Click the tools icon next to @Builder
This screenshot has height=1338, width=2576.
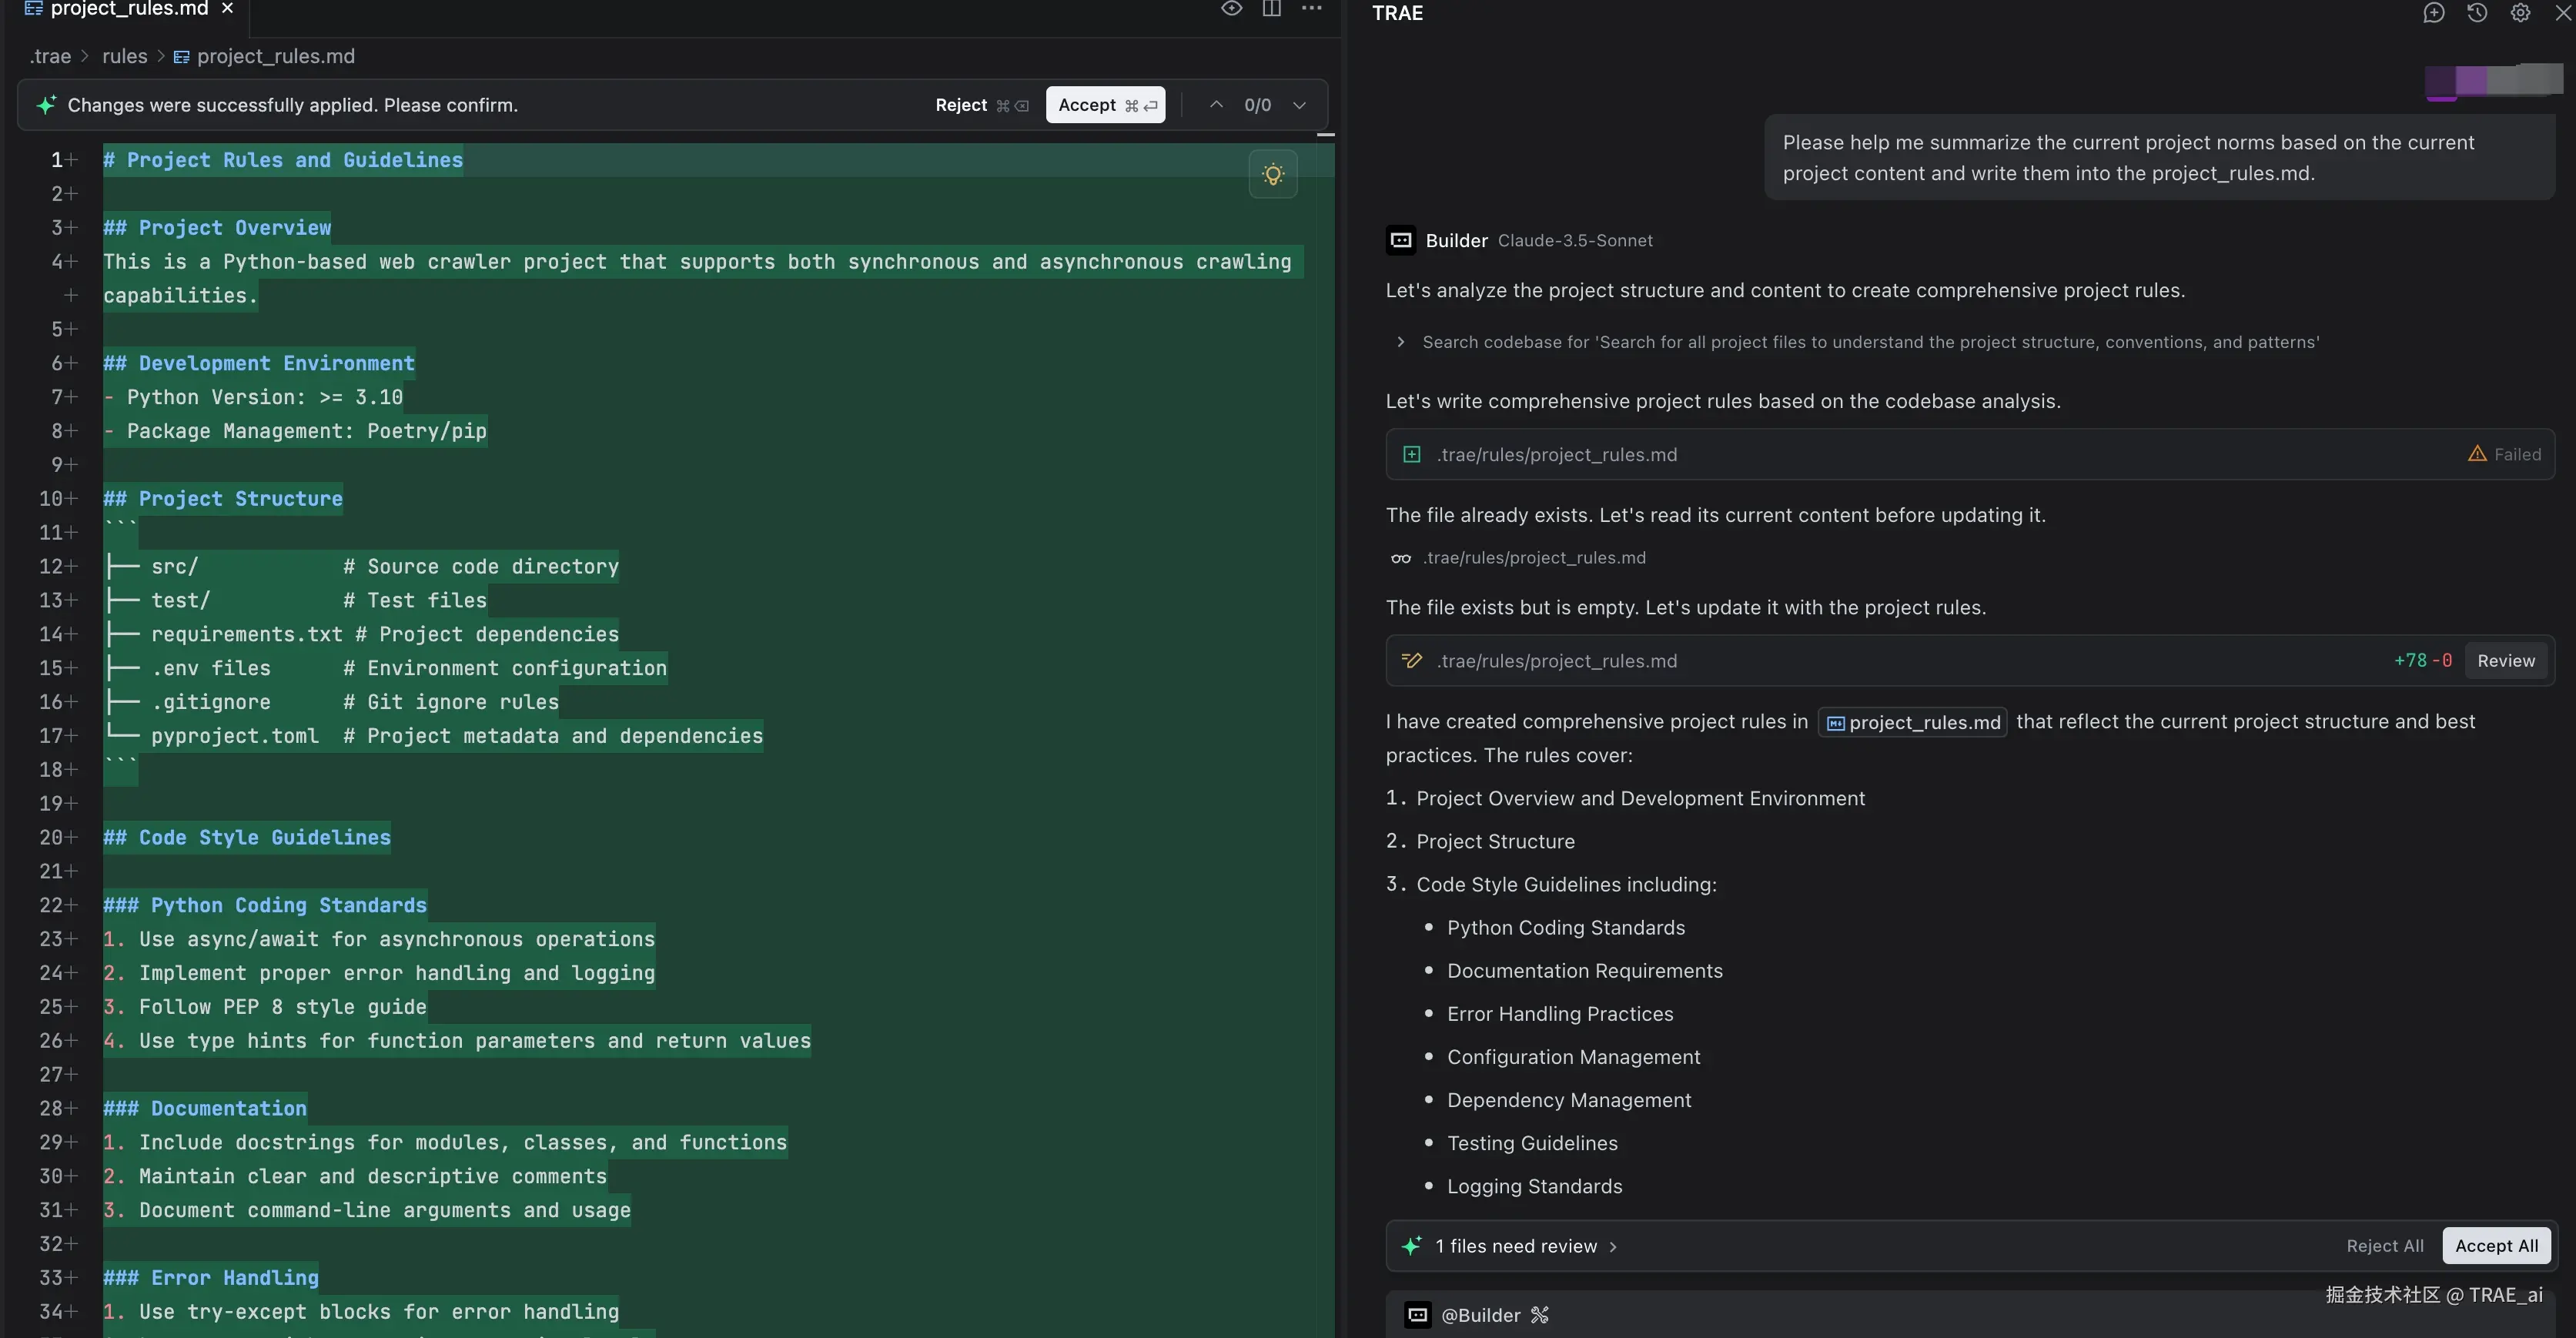click(1539, 1315)
